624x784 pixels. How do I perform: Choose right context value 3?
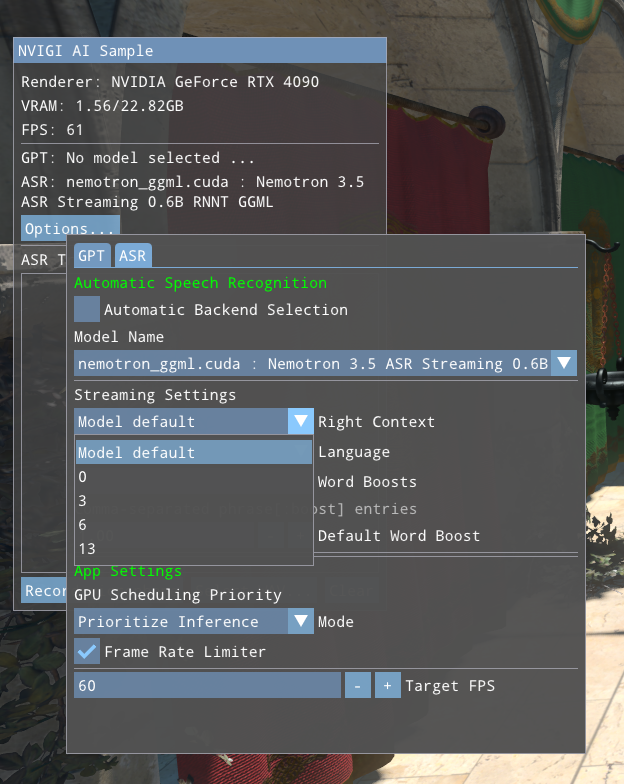coord(194,500)
